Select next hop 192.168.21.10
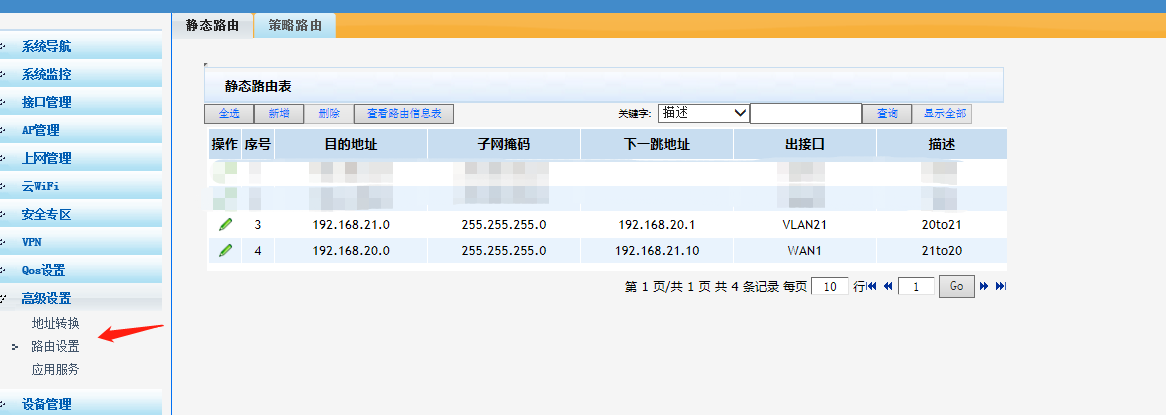 click(657, 251)
